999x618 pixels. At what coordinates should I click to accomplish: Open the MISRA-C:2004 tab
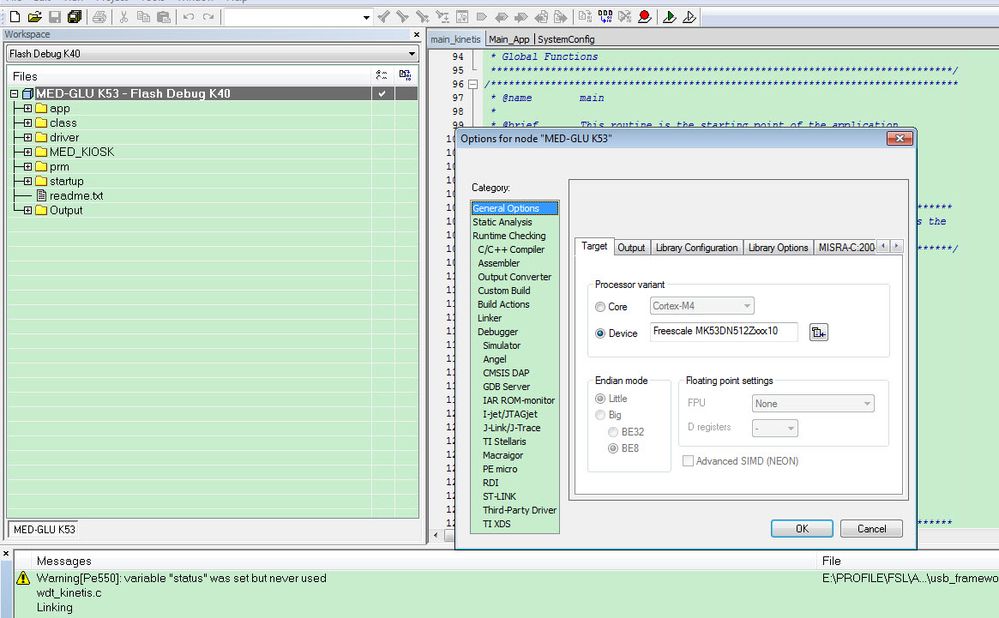click(x=847, y=247)
